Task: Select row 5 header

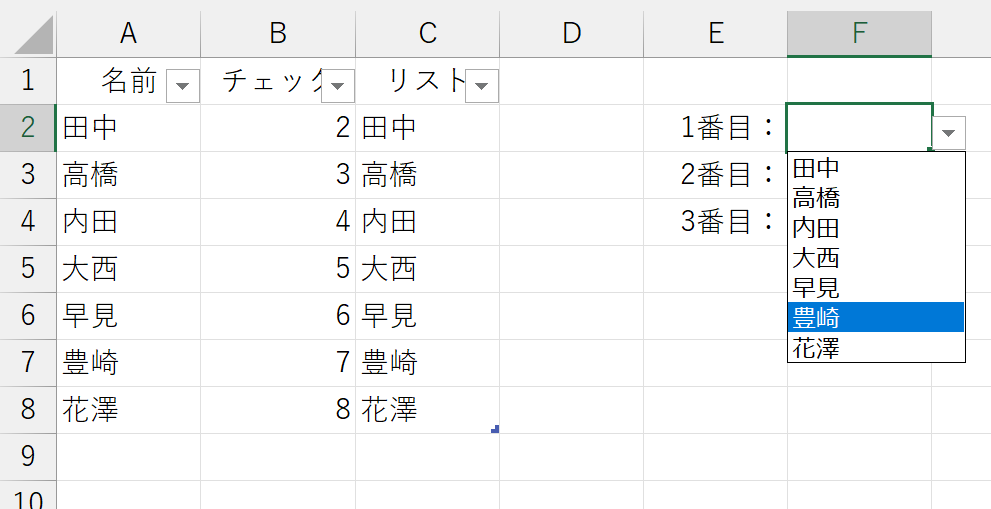Action: pyautogui.click(x=28, y=269)
